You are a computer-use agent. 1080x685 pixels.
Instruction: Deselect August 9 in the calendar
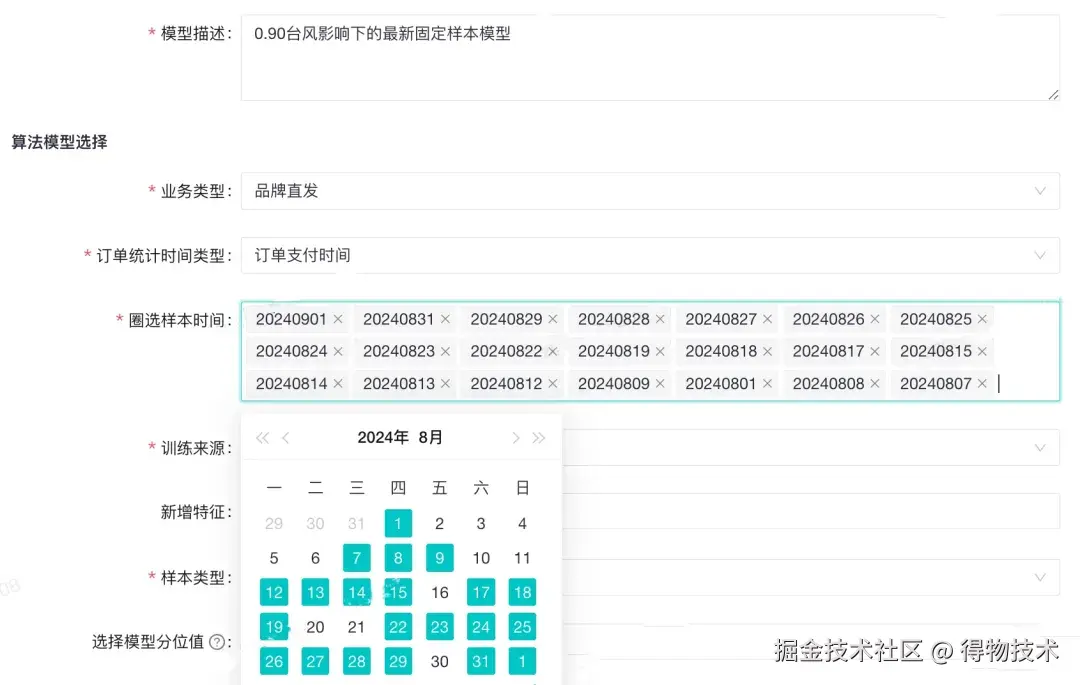(439, 558)
